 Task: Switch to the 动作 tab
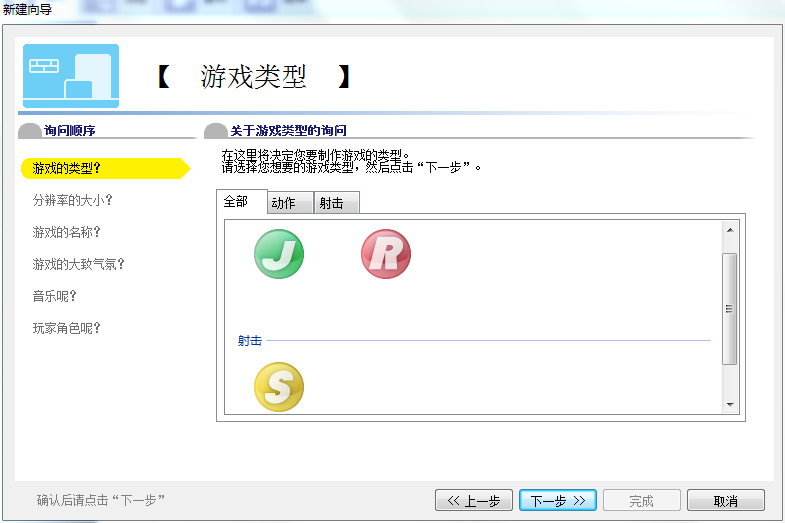[x=290, y=203]
